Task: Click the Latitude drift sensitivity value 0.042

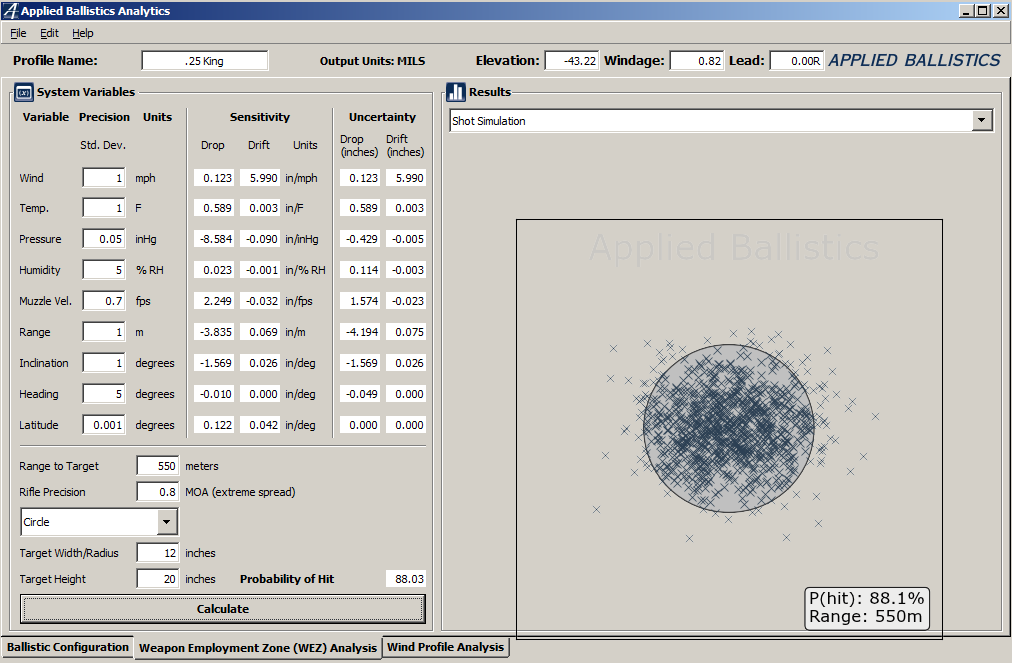Action: [260, 425]
